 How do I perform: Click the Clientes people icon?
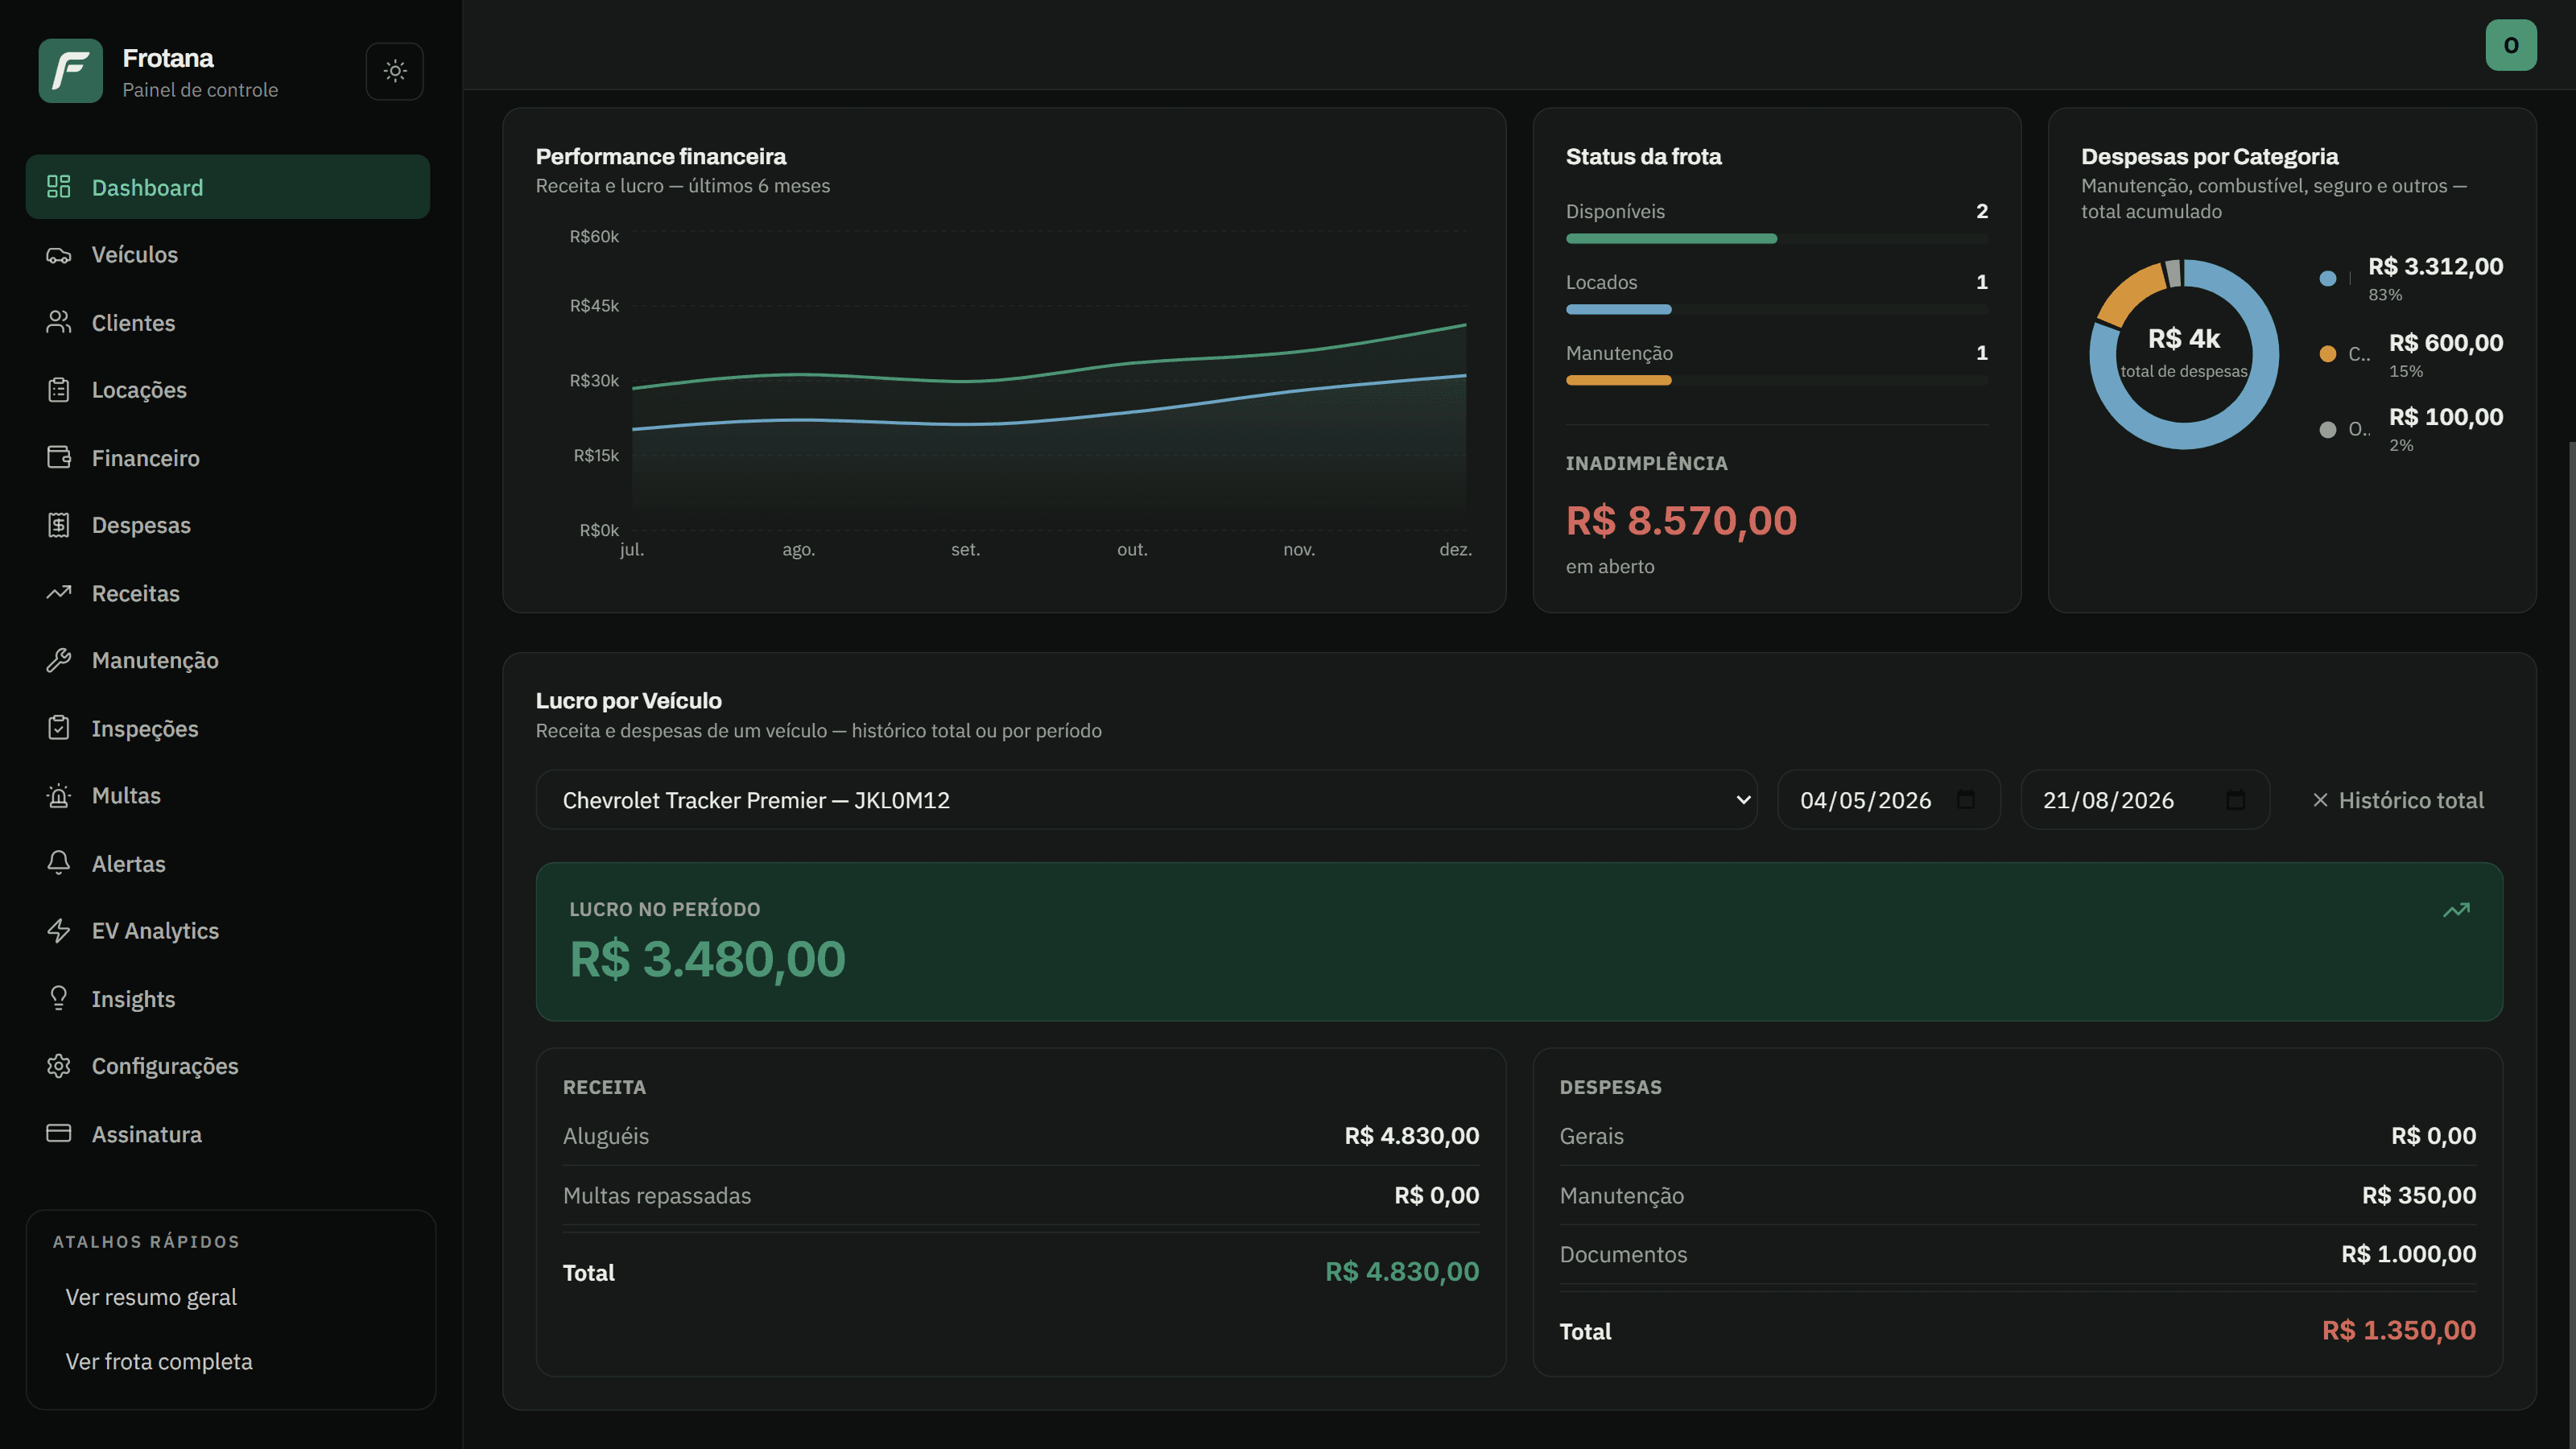59,322
